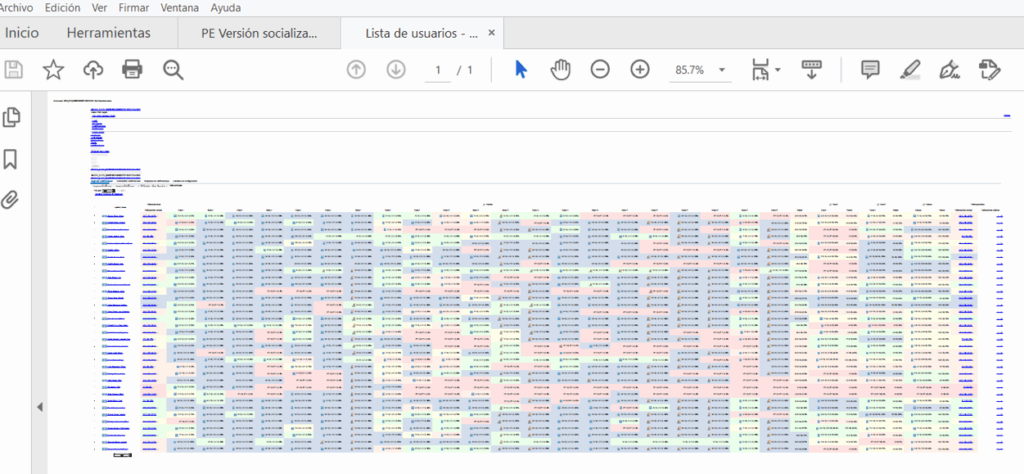Image resolution: width=1024 pixels, height=474 pixels.
Task: Click the Save file icon
Action: (x=14, y=69)
